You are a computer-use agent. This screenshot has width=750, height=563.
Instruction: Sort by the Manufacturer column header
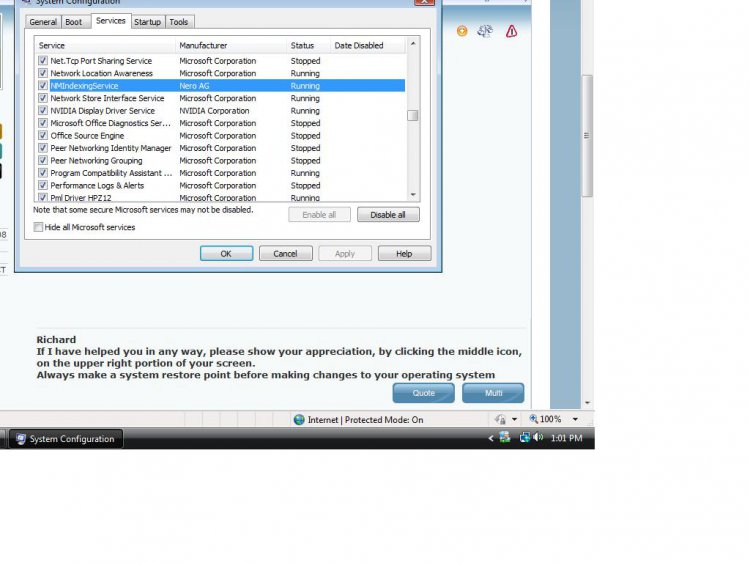tap(231, 45)
